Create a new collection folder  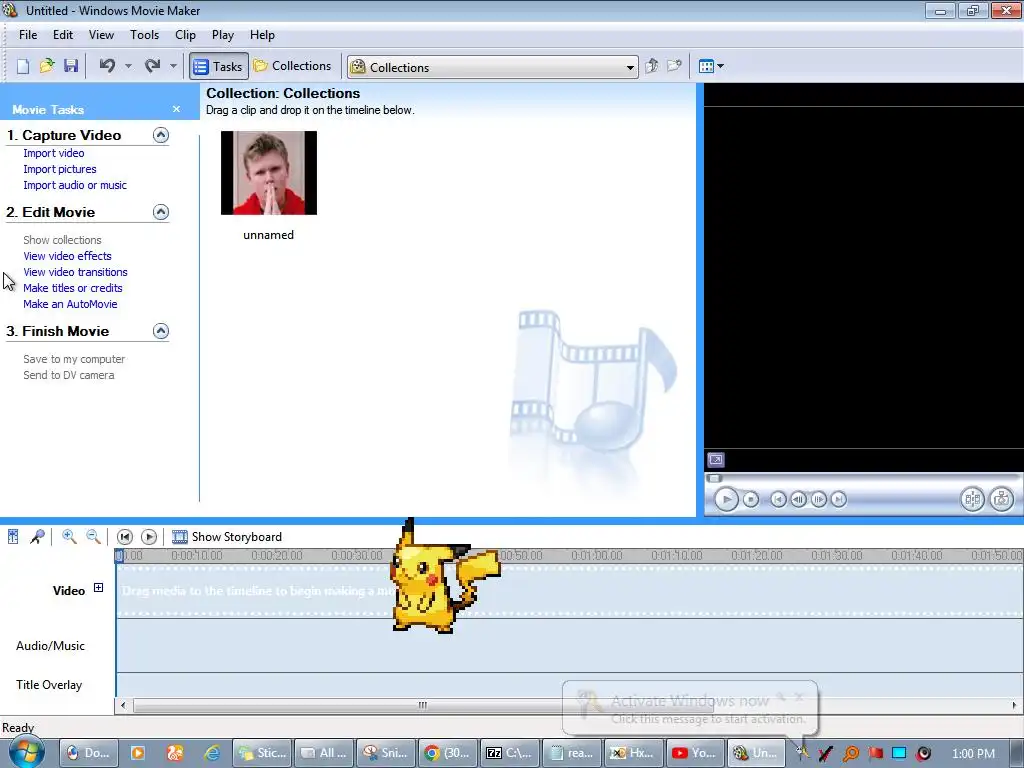tap(674, 66)
